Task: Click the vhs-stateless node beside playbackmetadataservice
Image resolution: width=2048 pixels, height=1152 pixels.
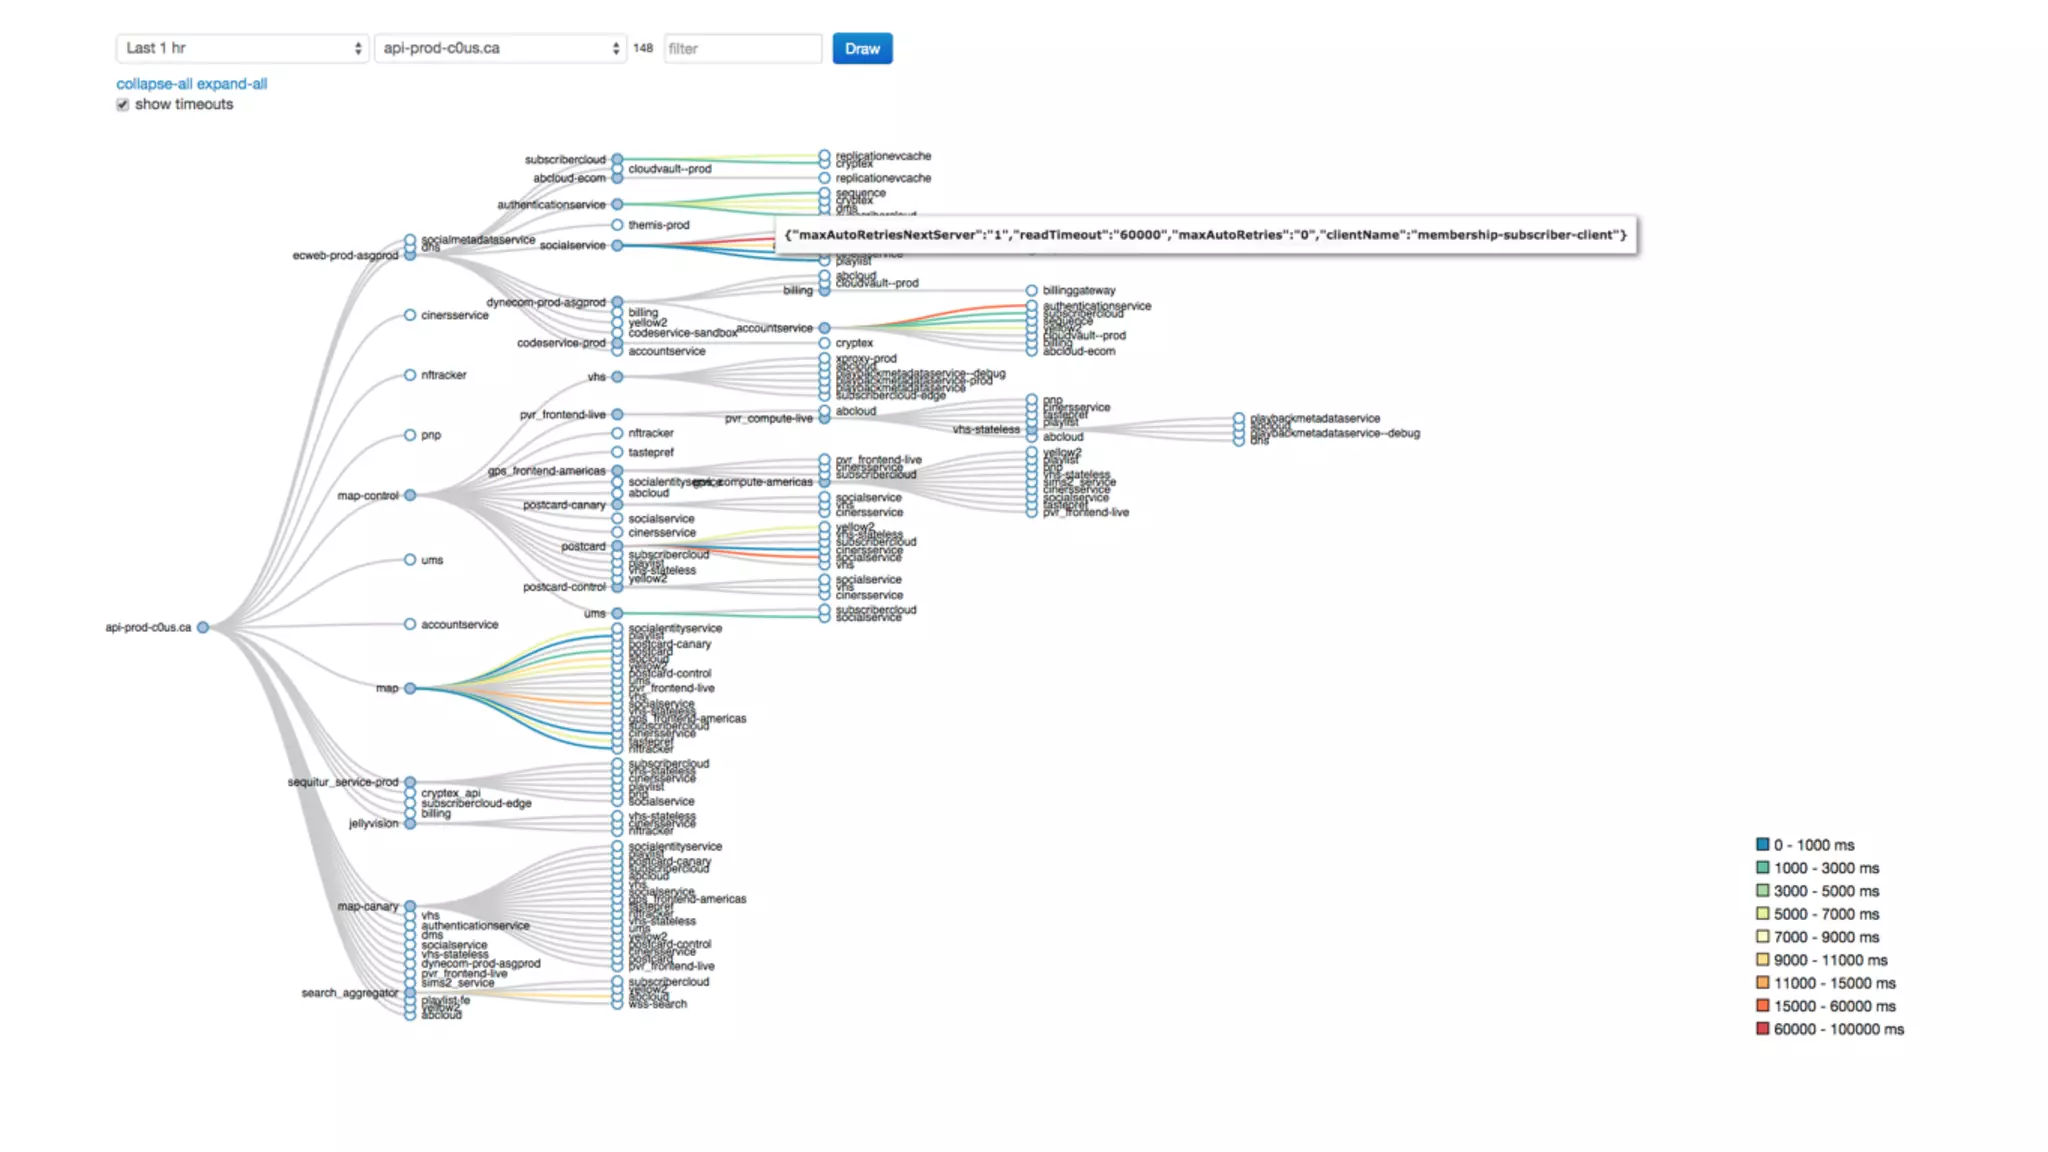Action: point(1031,429)
